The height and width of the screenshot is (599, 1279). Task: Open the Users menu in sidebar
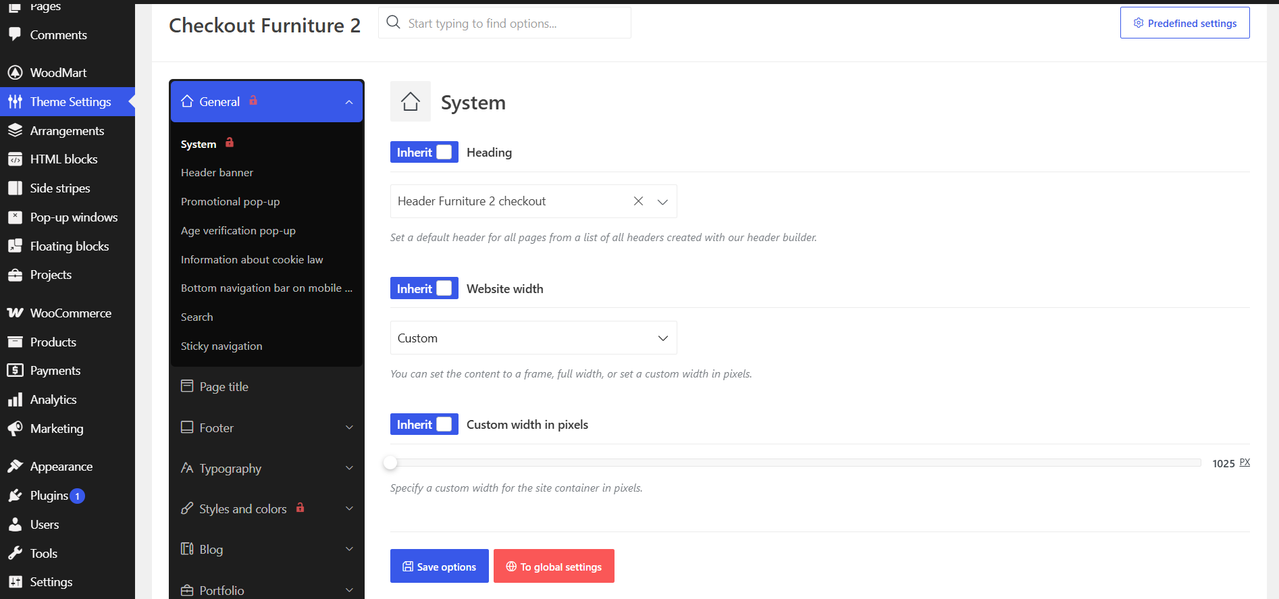pos(45,525)
